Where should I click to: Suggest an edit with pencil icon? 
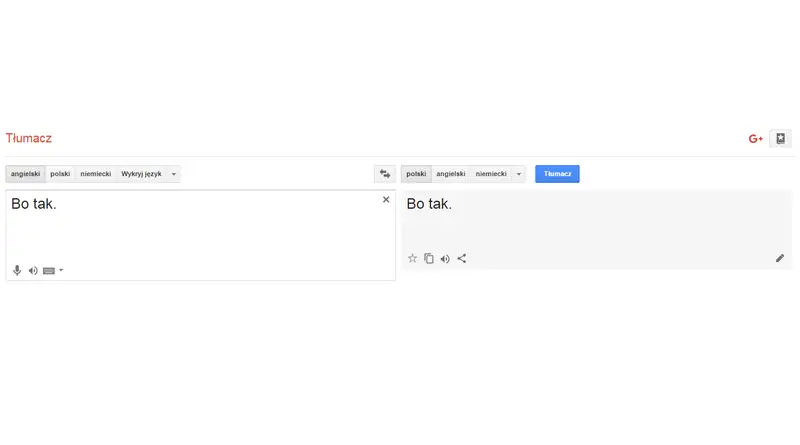click(780, 258)
